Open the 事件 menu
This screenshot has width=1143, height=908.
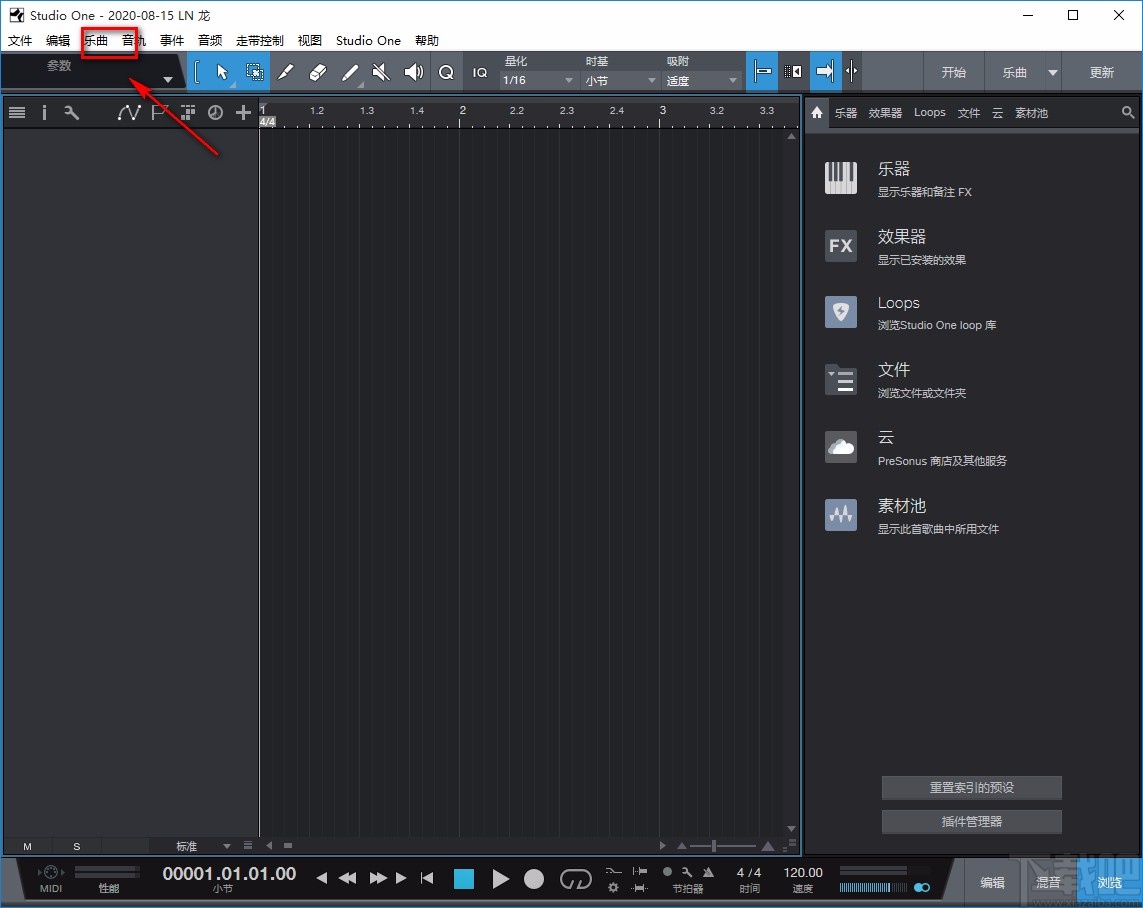[x=172, y=40]
